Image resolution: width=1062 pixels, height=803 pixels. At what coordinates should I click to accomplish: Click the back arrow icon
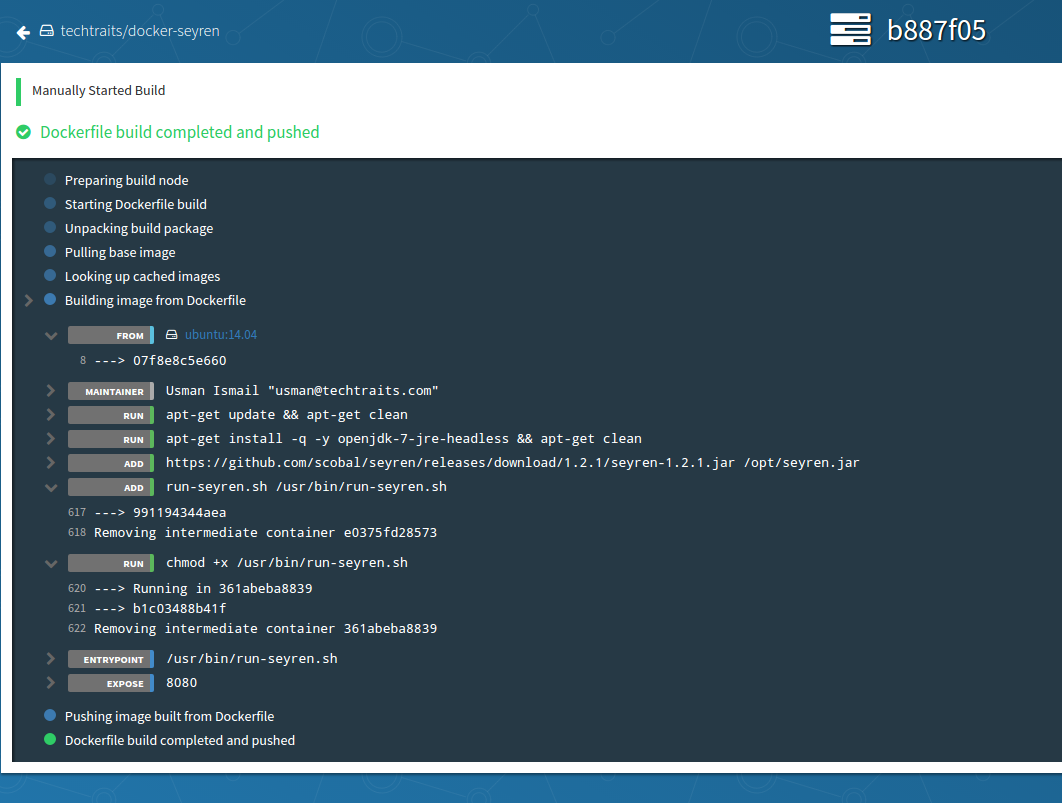point(23,32)
